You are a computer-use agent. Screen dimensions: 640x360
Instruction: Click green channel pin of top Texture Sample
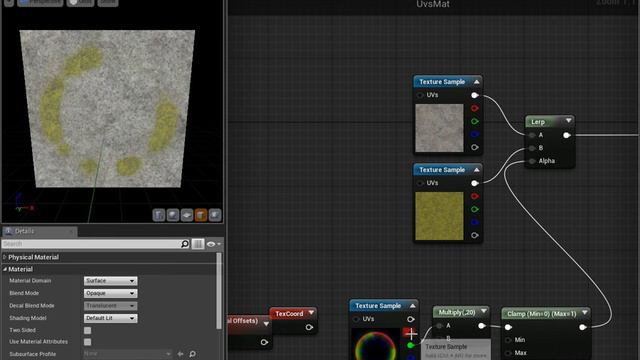[474, 121]
